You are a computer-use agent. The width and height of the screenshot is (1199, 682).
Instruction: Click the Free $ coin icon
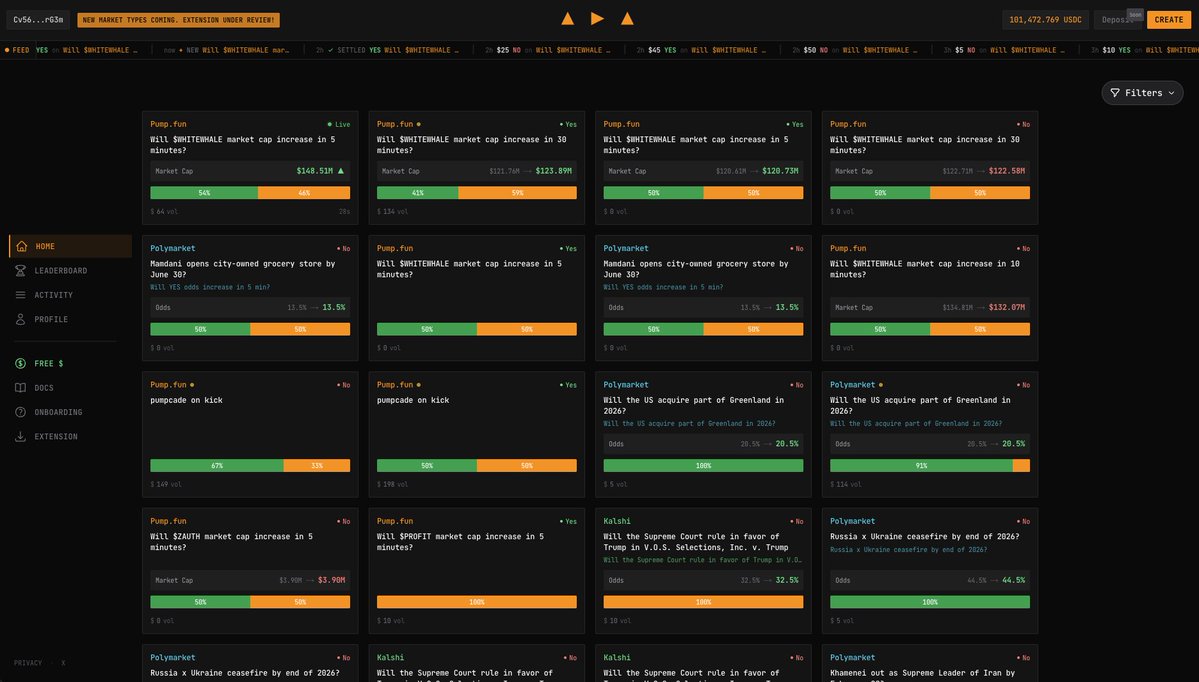tap(21, 363)
